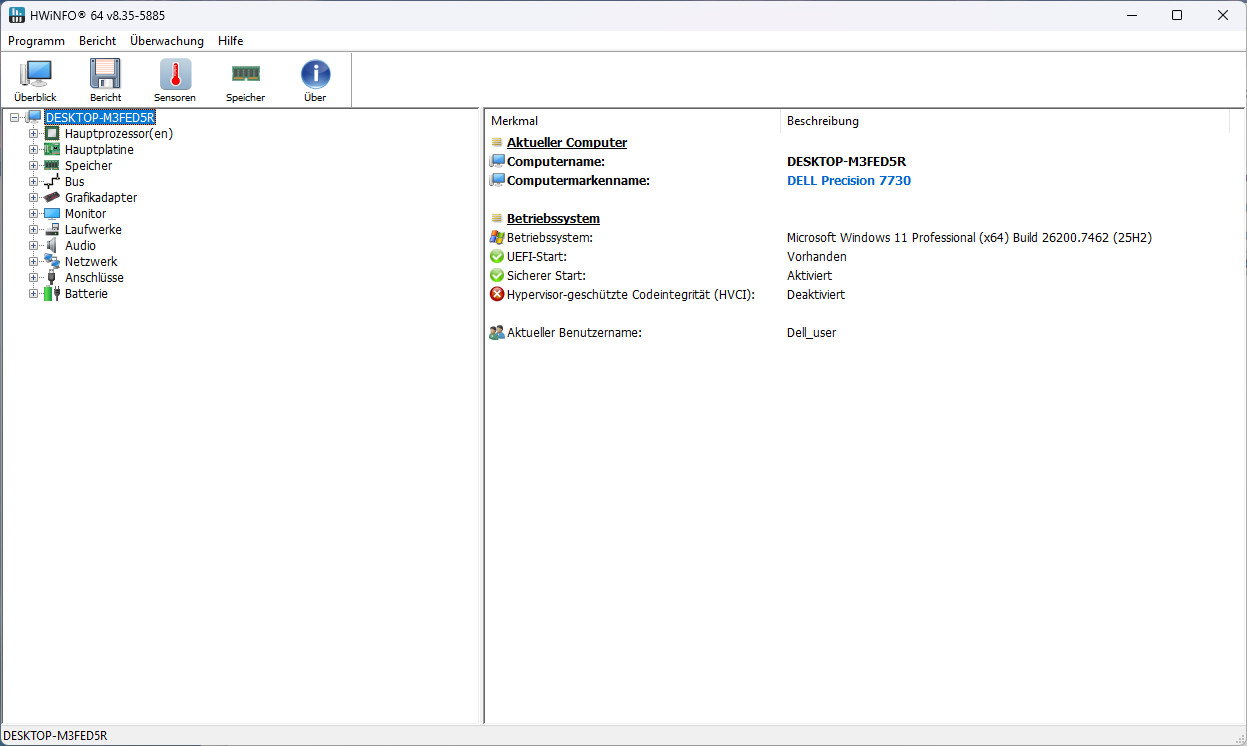Click the Audio speaker icon

[x=52, y=246]
